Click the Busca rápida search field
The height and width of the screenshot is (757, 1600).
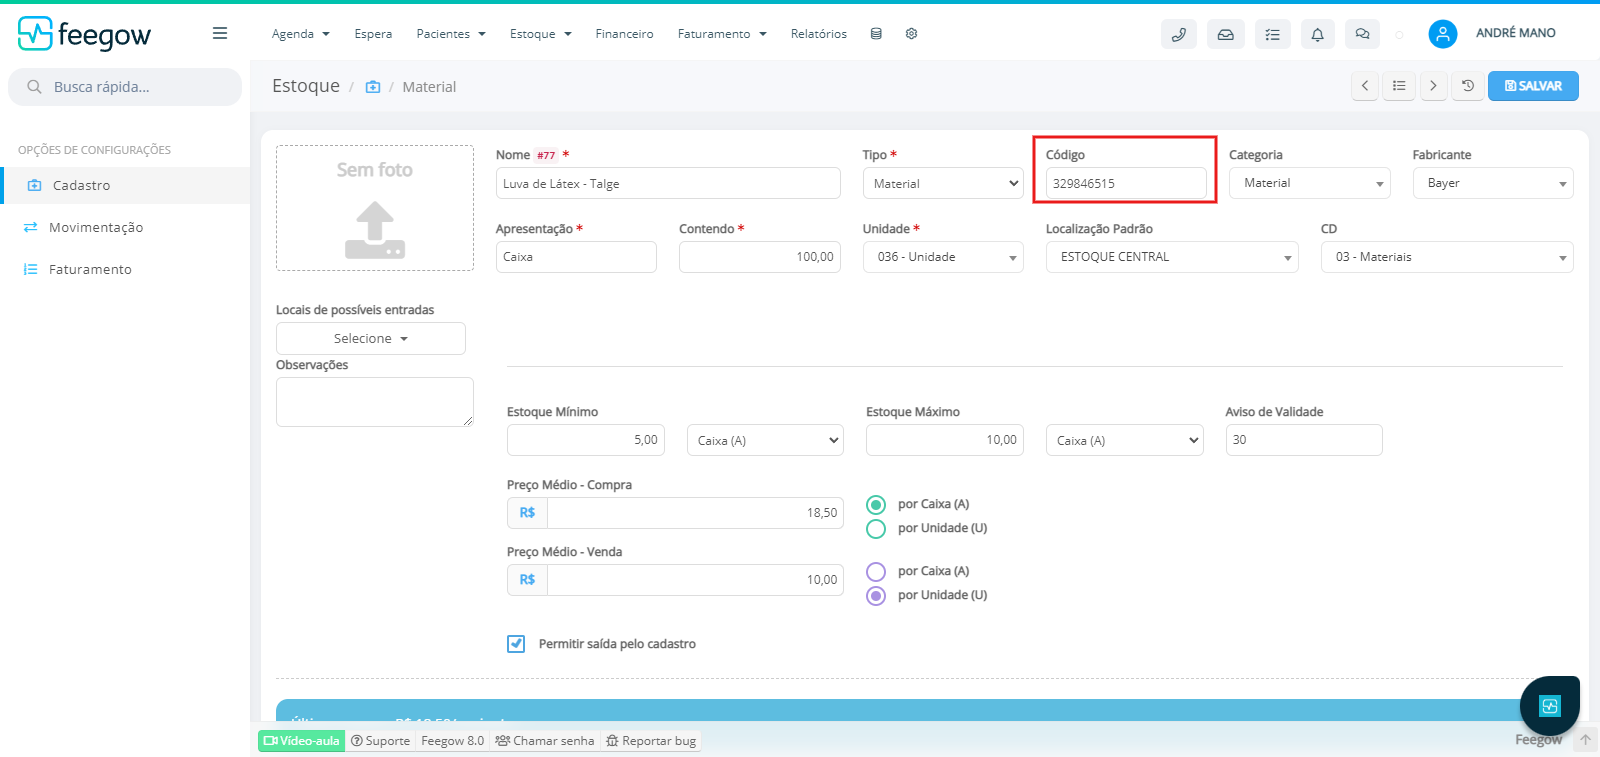[125, 87]
